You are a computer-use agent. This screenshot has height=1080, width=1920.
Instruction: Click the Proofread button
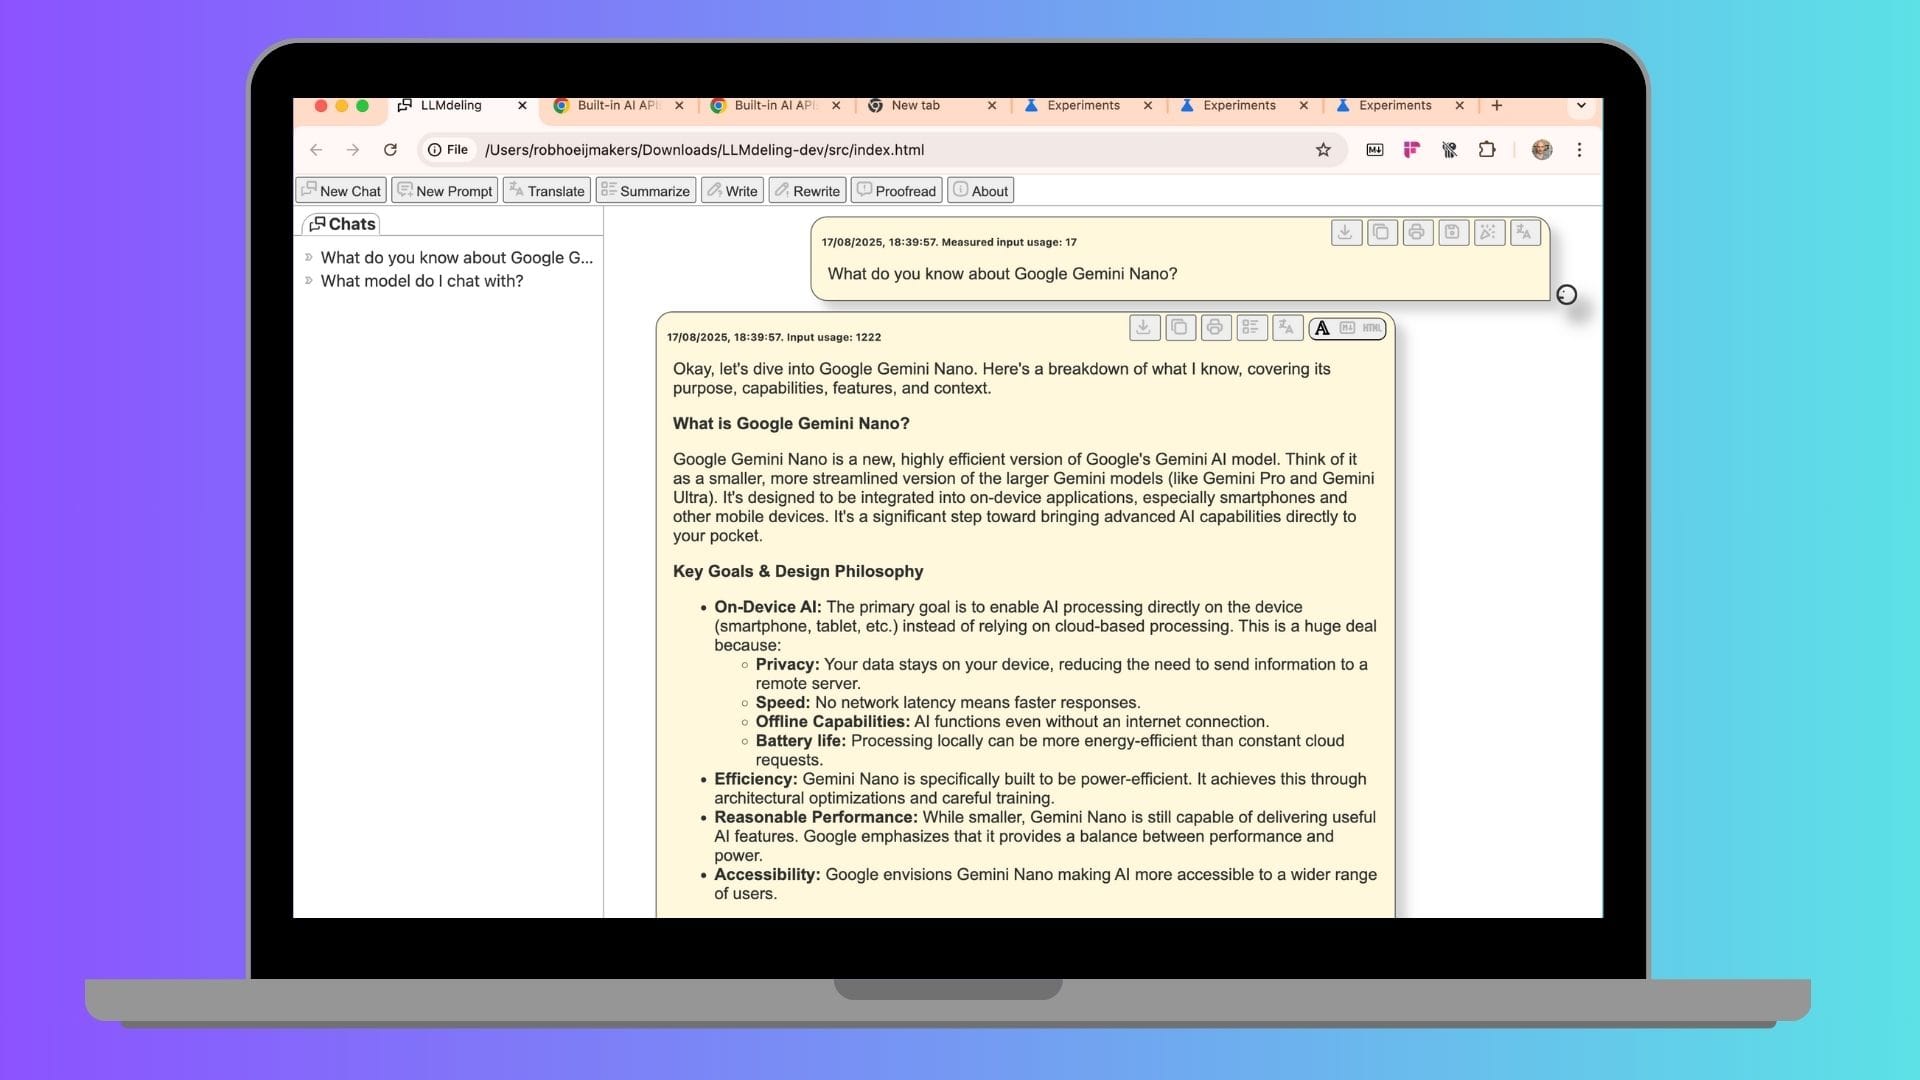click(x=896, y=191)
